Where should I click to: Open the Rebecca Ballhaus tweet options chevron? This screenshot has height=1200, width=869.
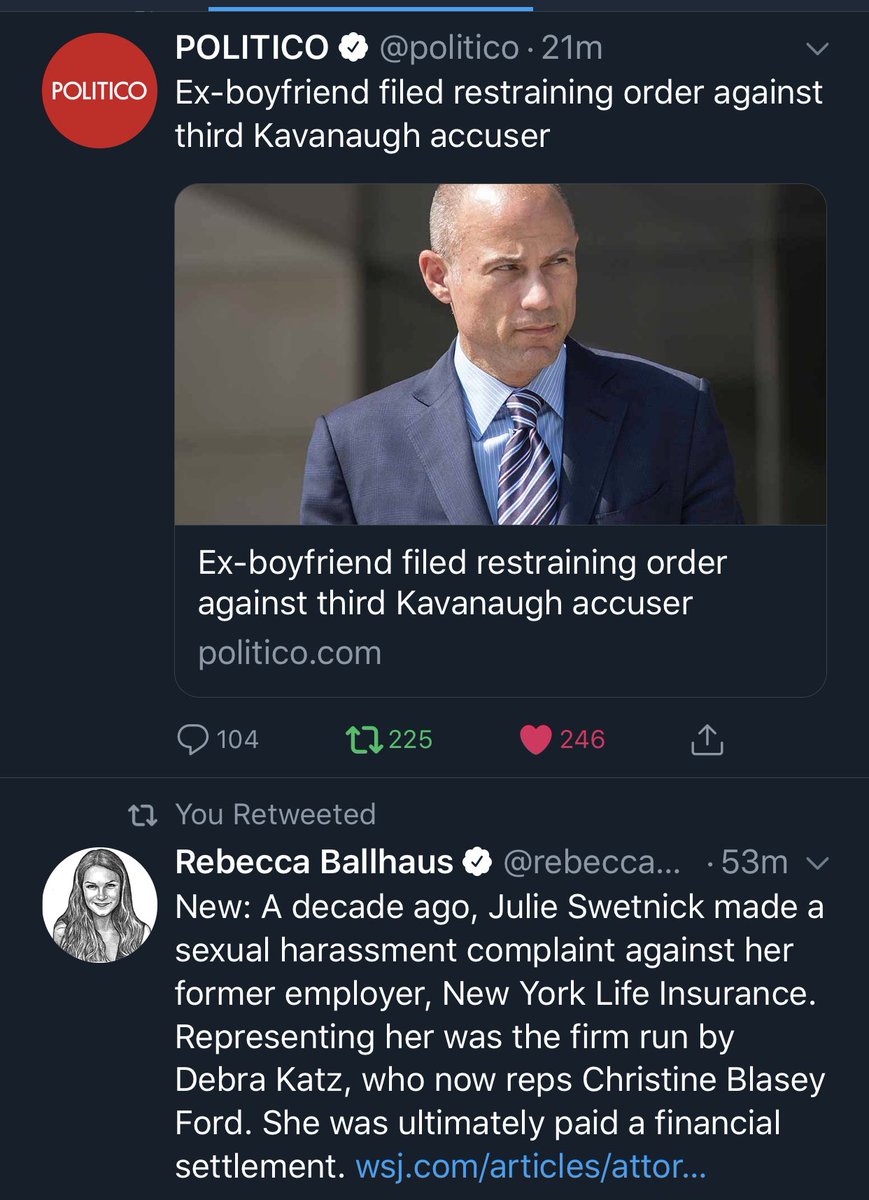point(816,862)
